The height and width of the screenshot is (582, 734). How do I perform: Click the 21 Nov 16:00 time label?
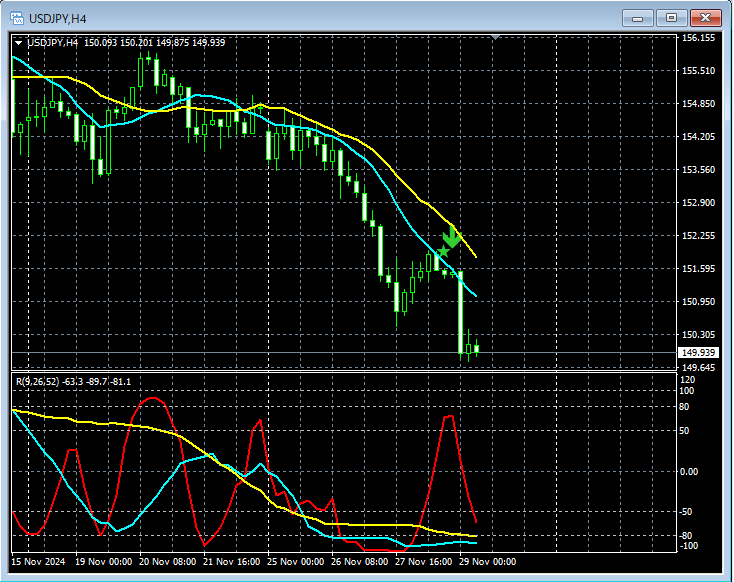click(232, 562)
